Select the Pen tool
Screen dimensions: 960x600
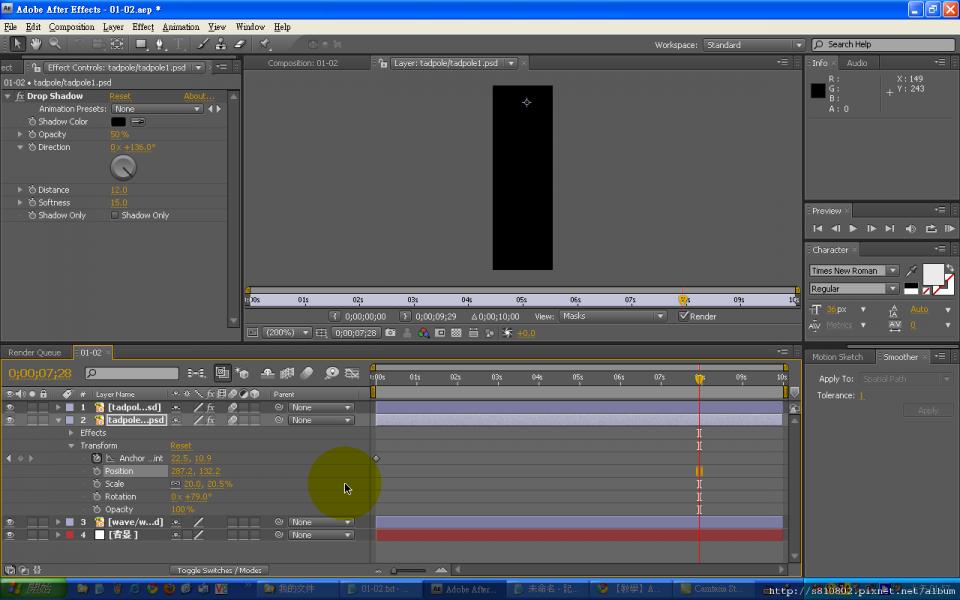point(160,44)
